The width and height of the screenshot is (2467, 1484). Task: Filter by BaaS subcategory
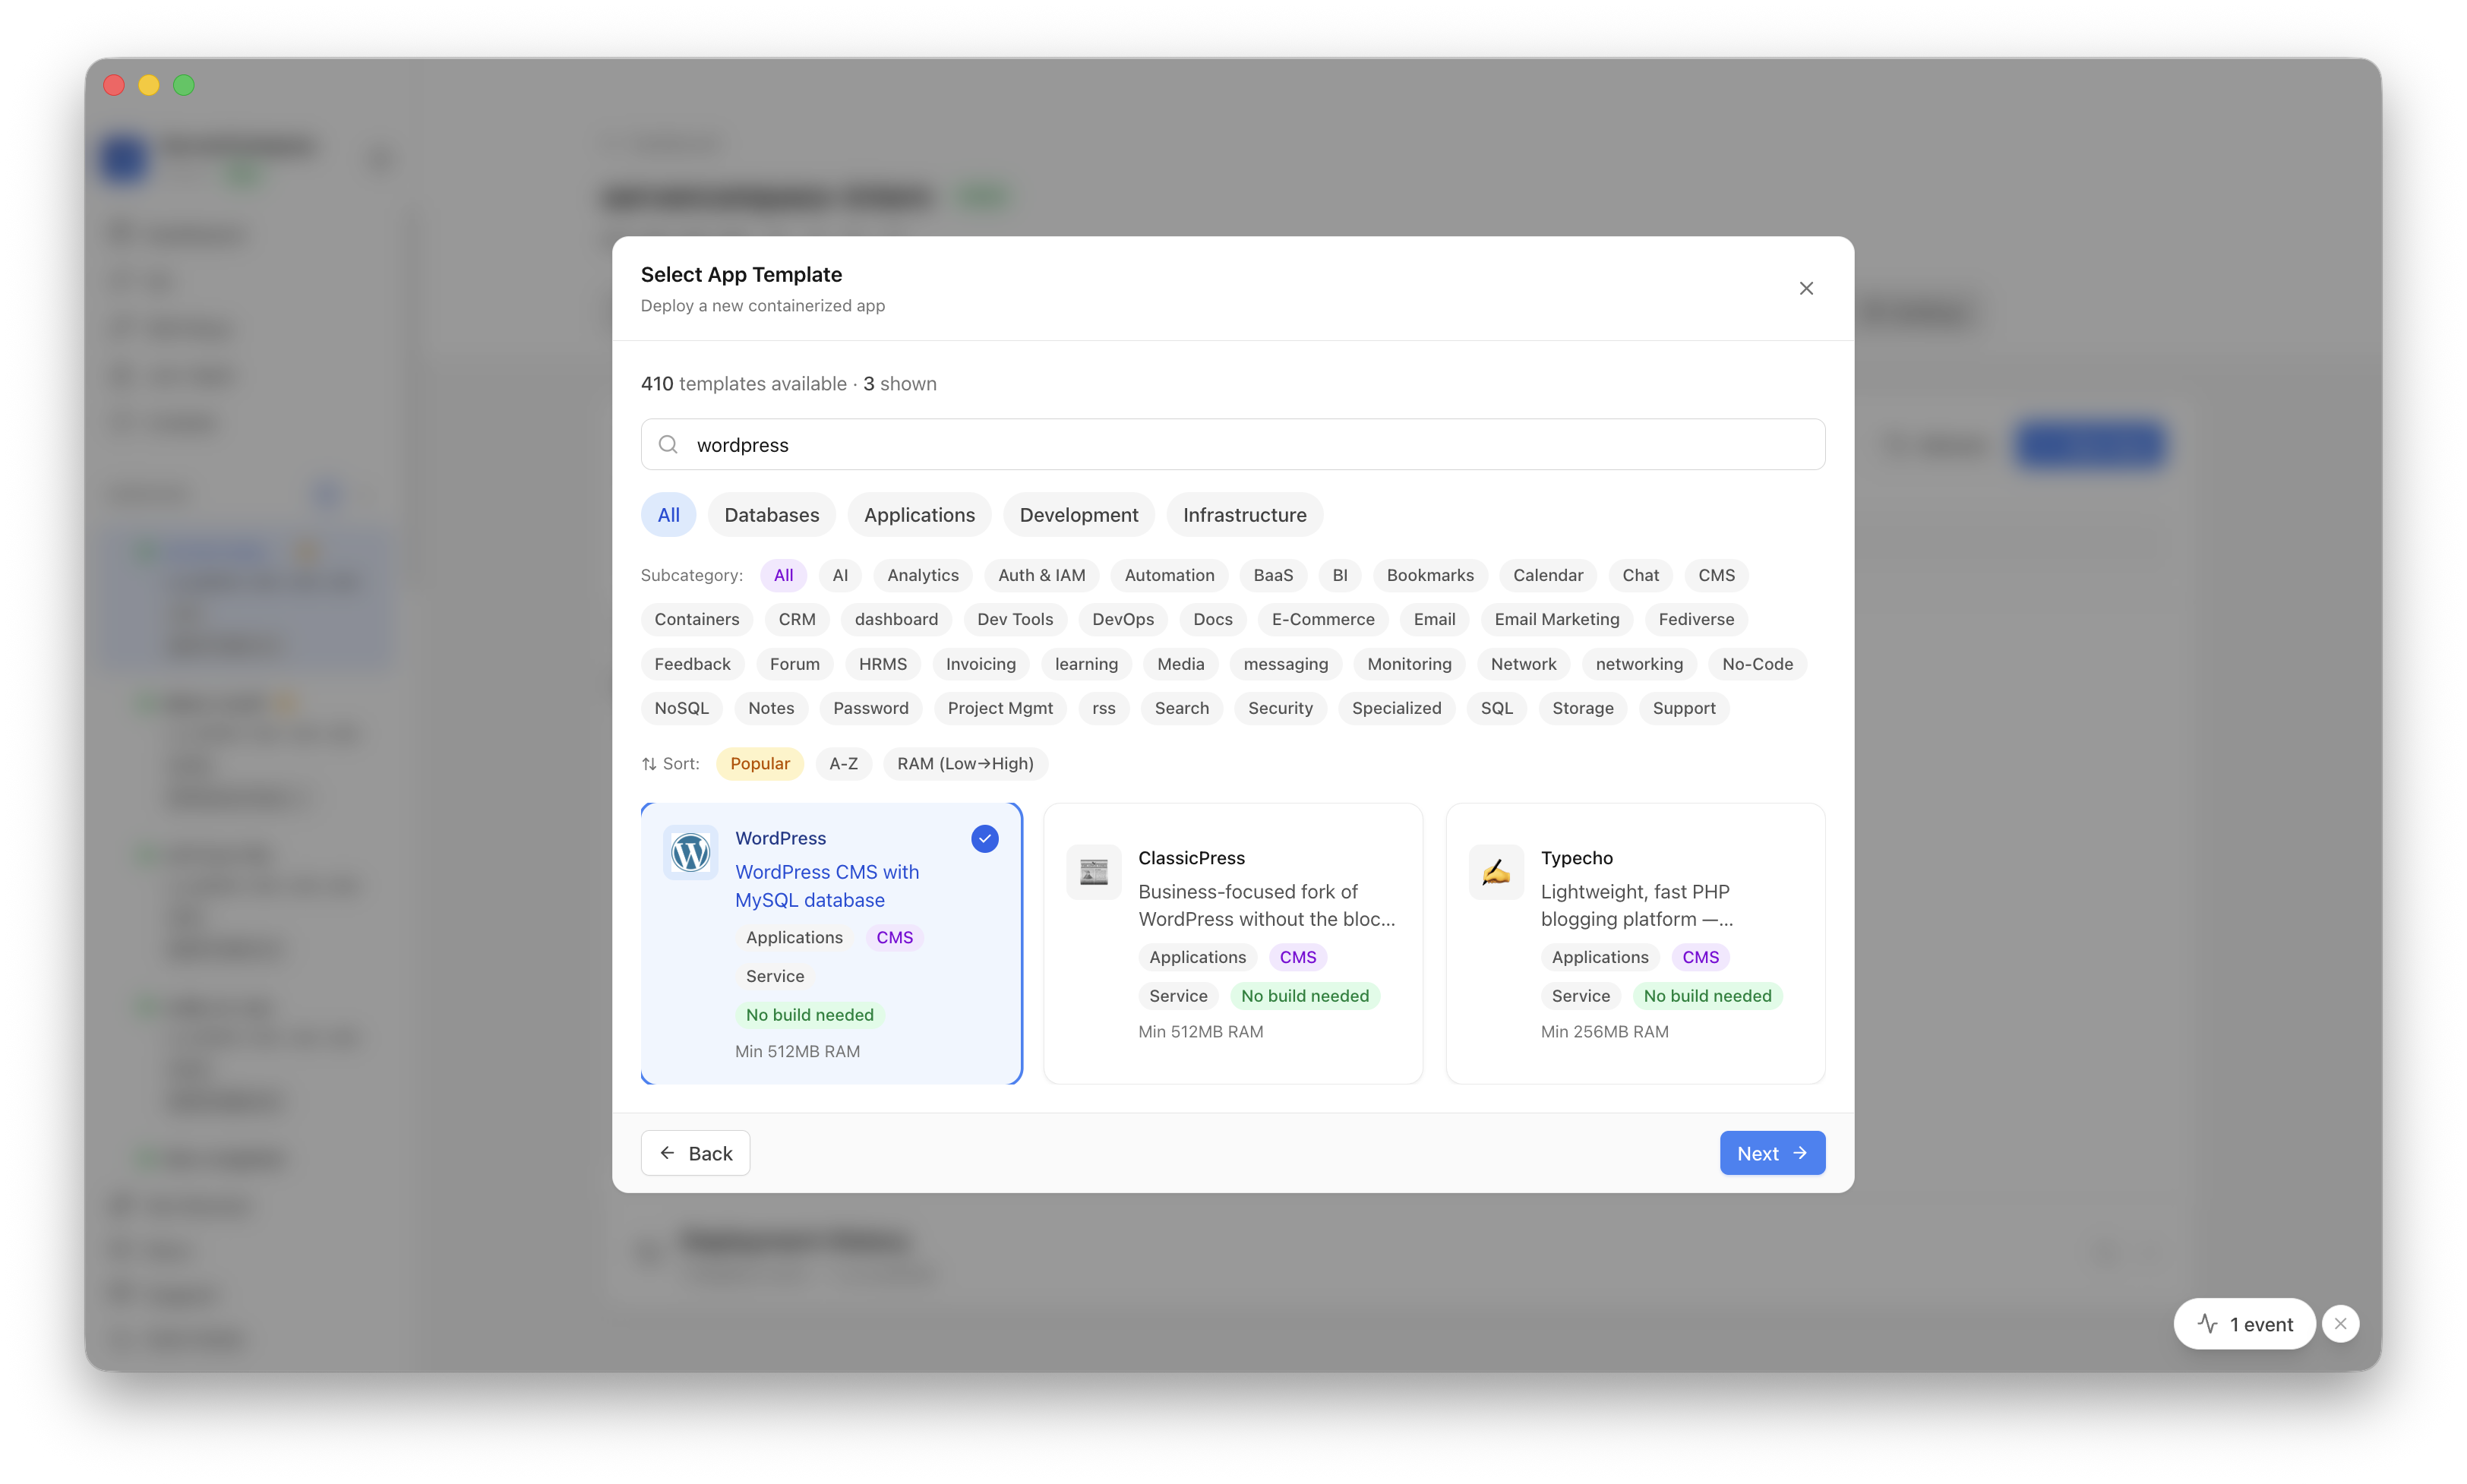tap(1272, 575)
